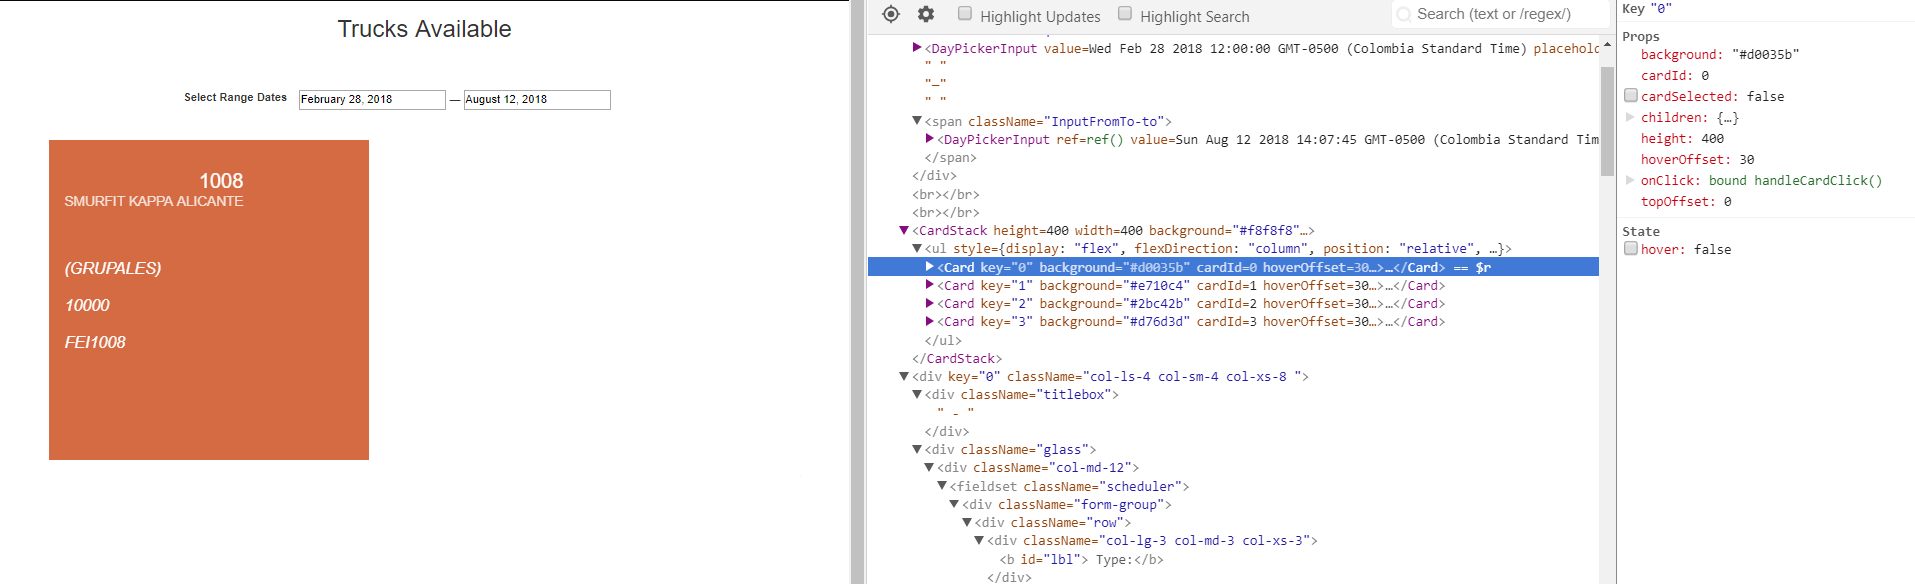1915x584 pixels.
Task: Expand the Card key="0" node
Action: (930, 266)
